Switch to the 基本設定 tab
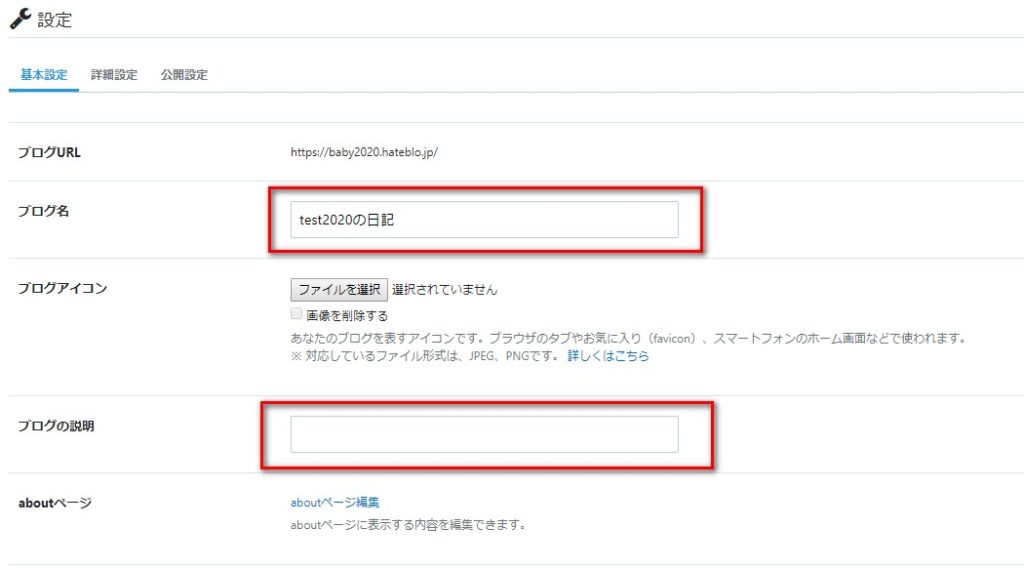Image resolution: width=1024 pixels, height=569 pixels. [x=44, y=74]
